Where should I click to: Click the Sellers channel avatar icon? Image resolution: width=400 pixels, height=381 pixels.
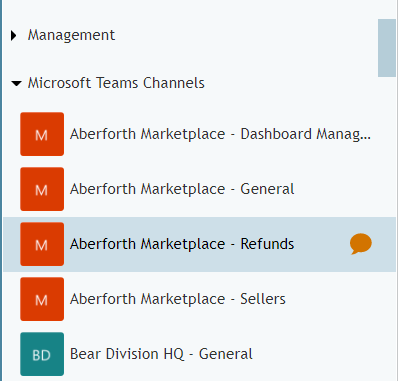pos(42,299)
